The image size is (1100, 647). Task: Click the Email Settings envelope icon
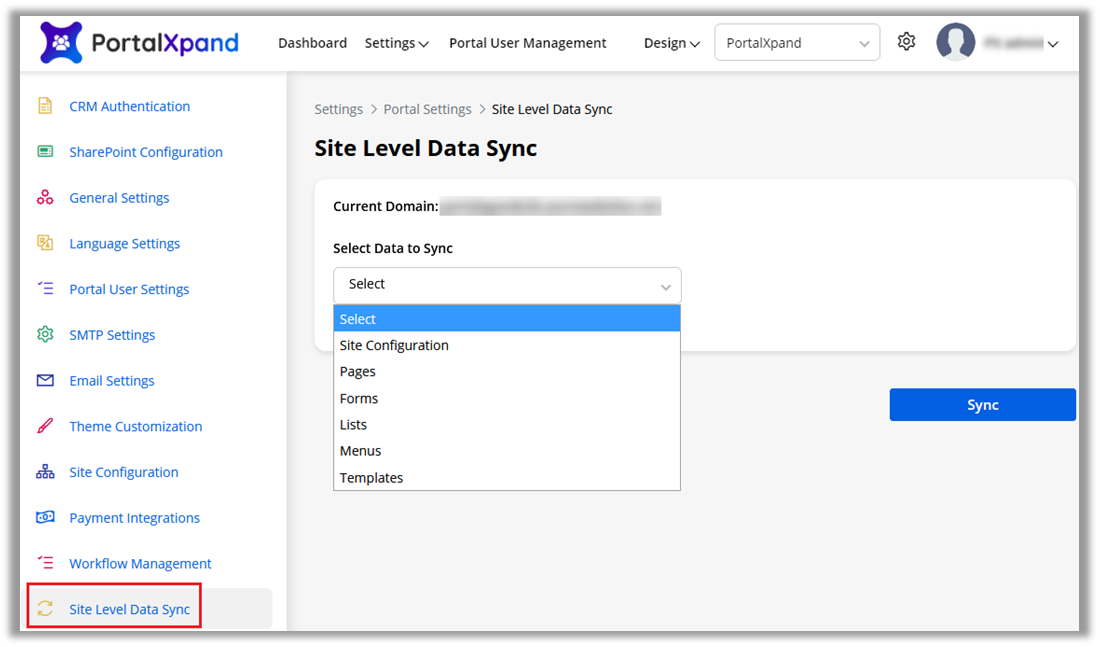click(45, 381)
